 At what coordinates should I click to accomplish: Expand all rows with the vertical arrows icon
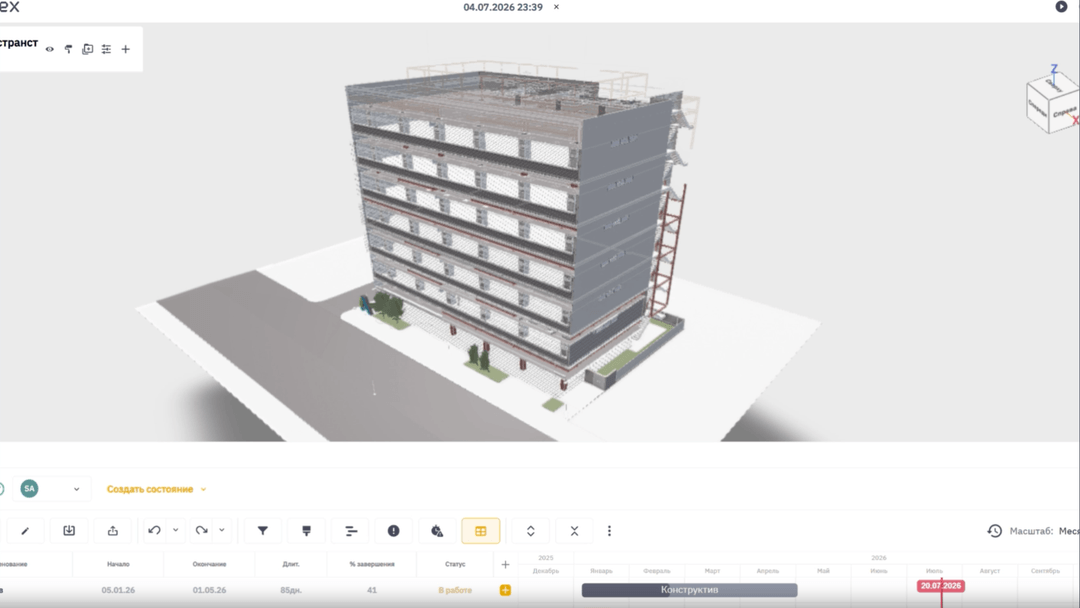coord(530,531)
